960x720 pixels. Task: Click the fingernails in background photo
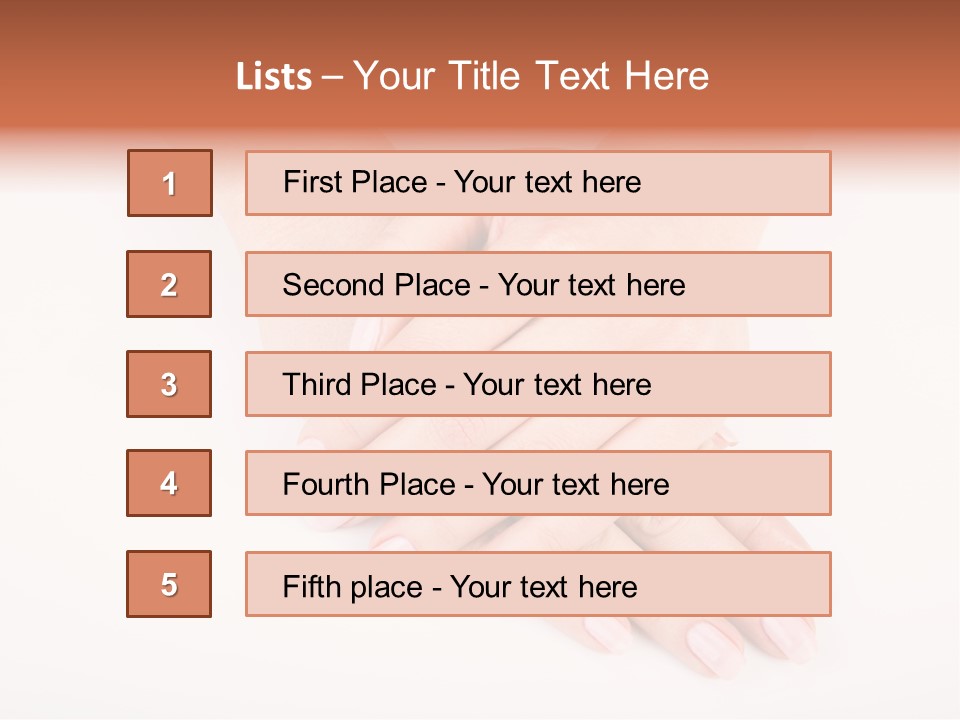(715, 645)
